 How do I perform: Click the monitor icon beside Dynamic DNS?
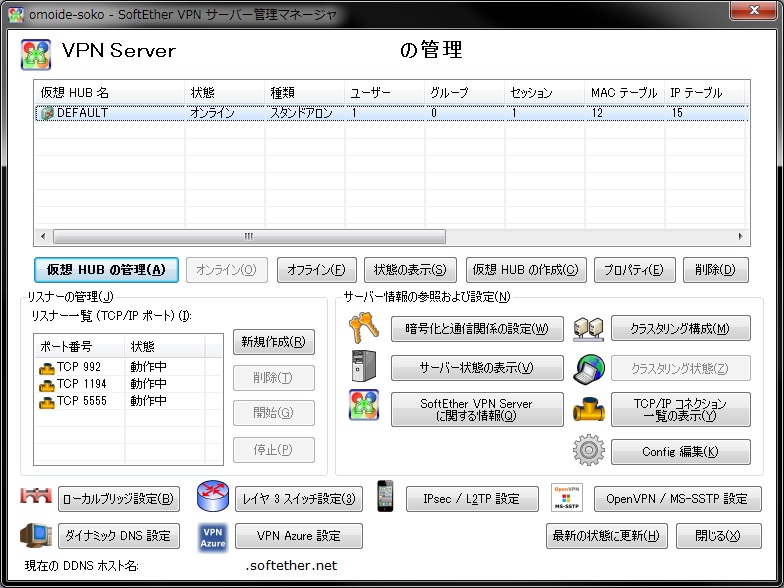[x=36, y=535]
